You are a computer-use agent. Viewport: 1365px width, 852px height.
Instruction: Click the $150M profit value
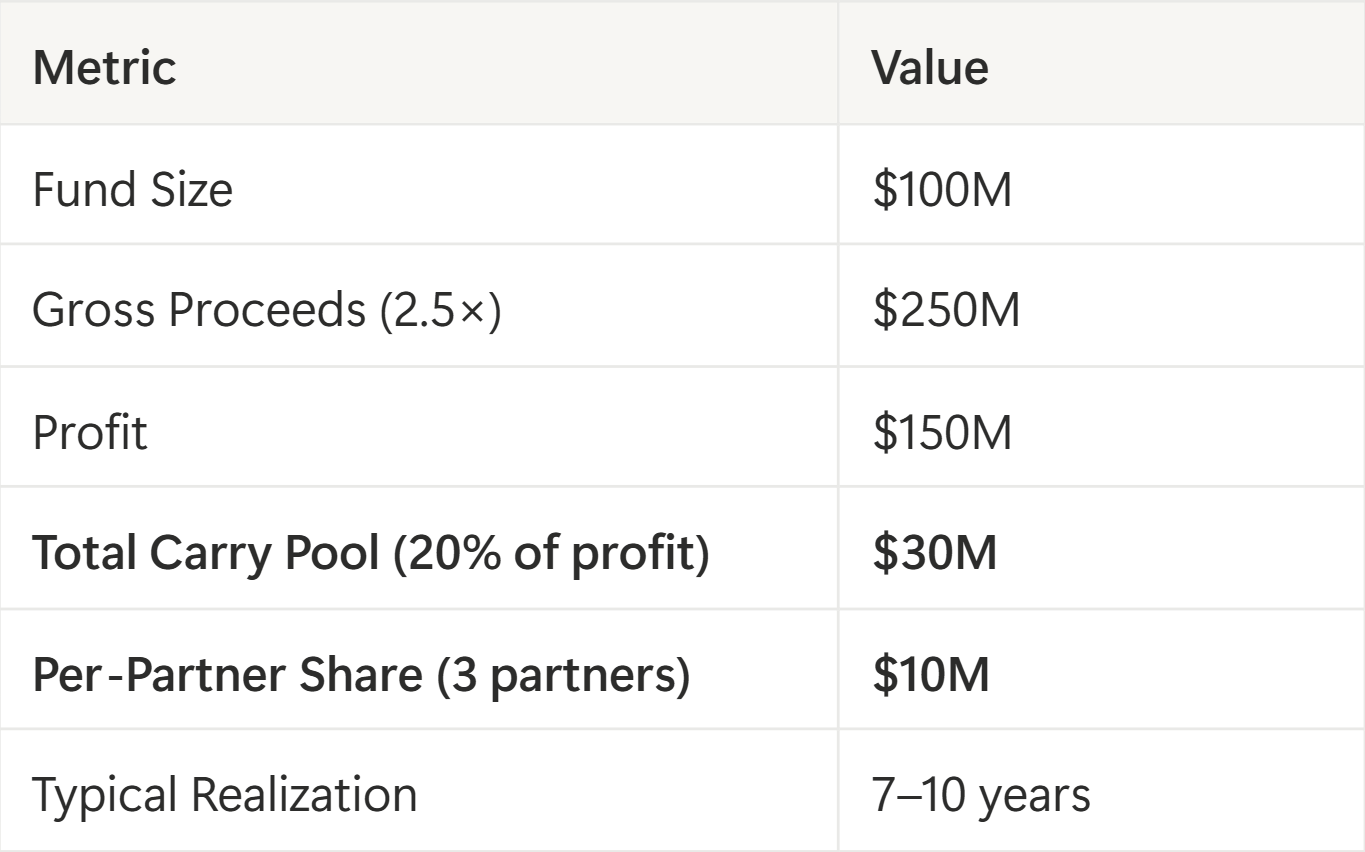pyautogui.click(x=942, y=432)
